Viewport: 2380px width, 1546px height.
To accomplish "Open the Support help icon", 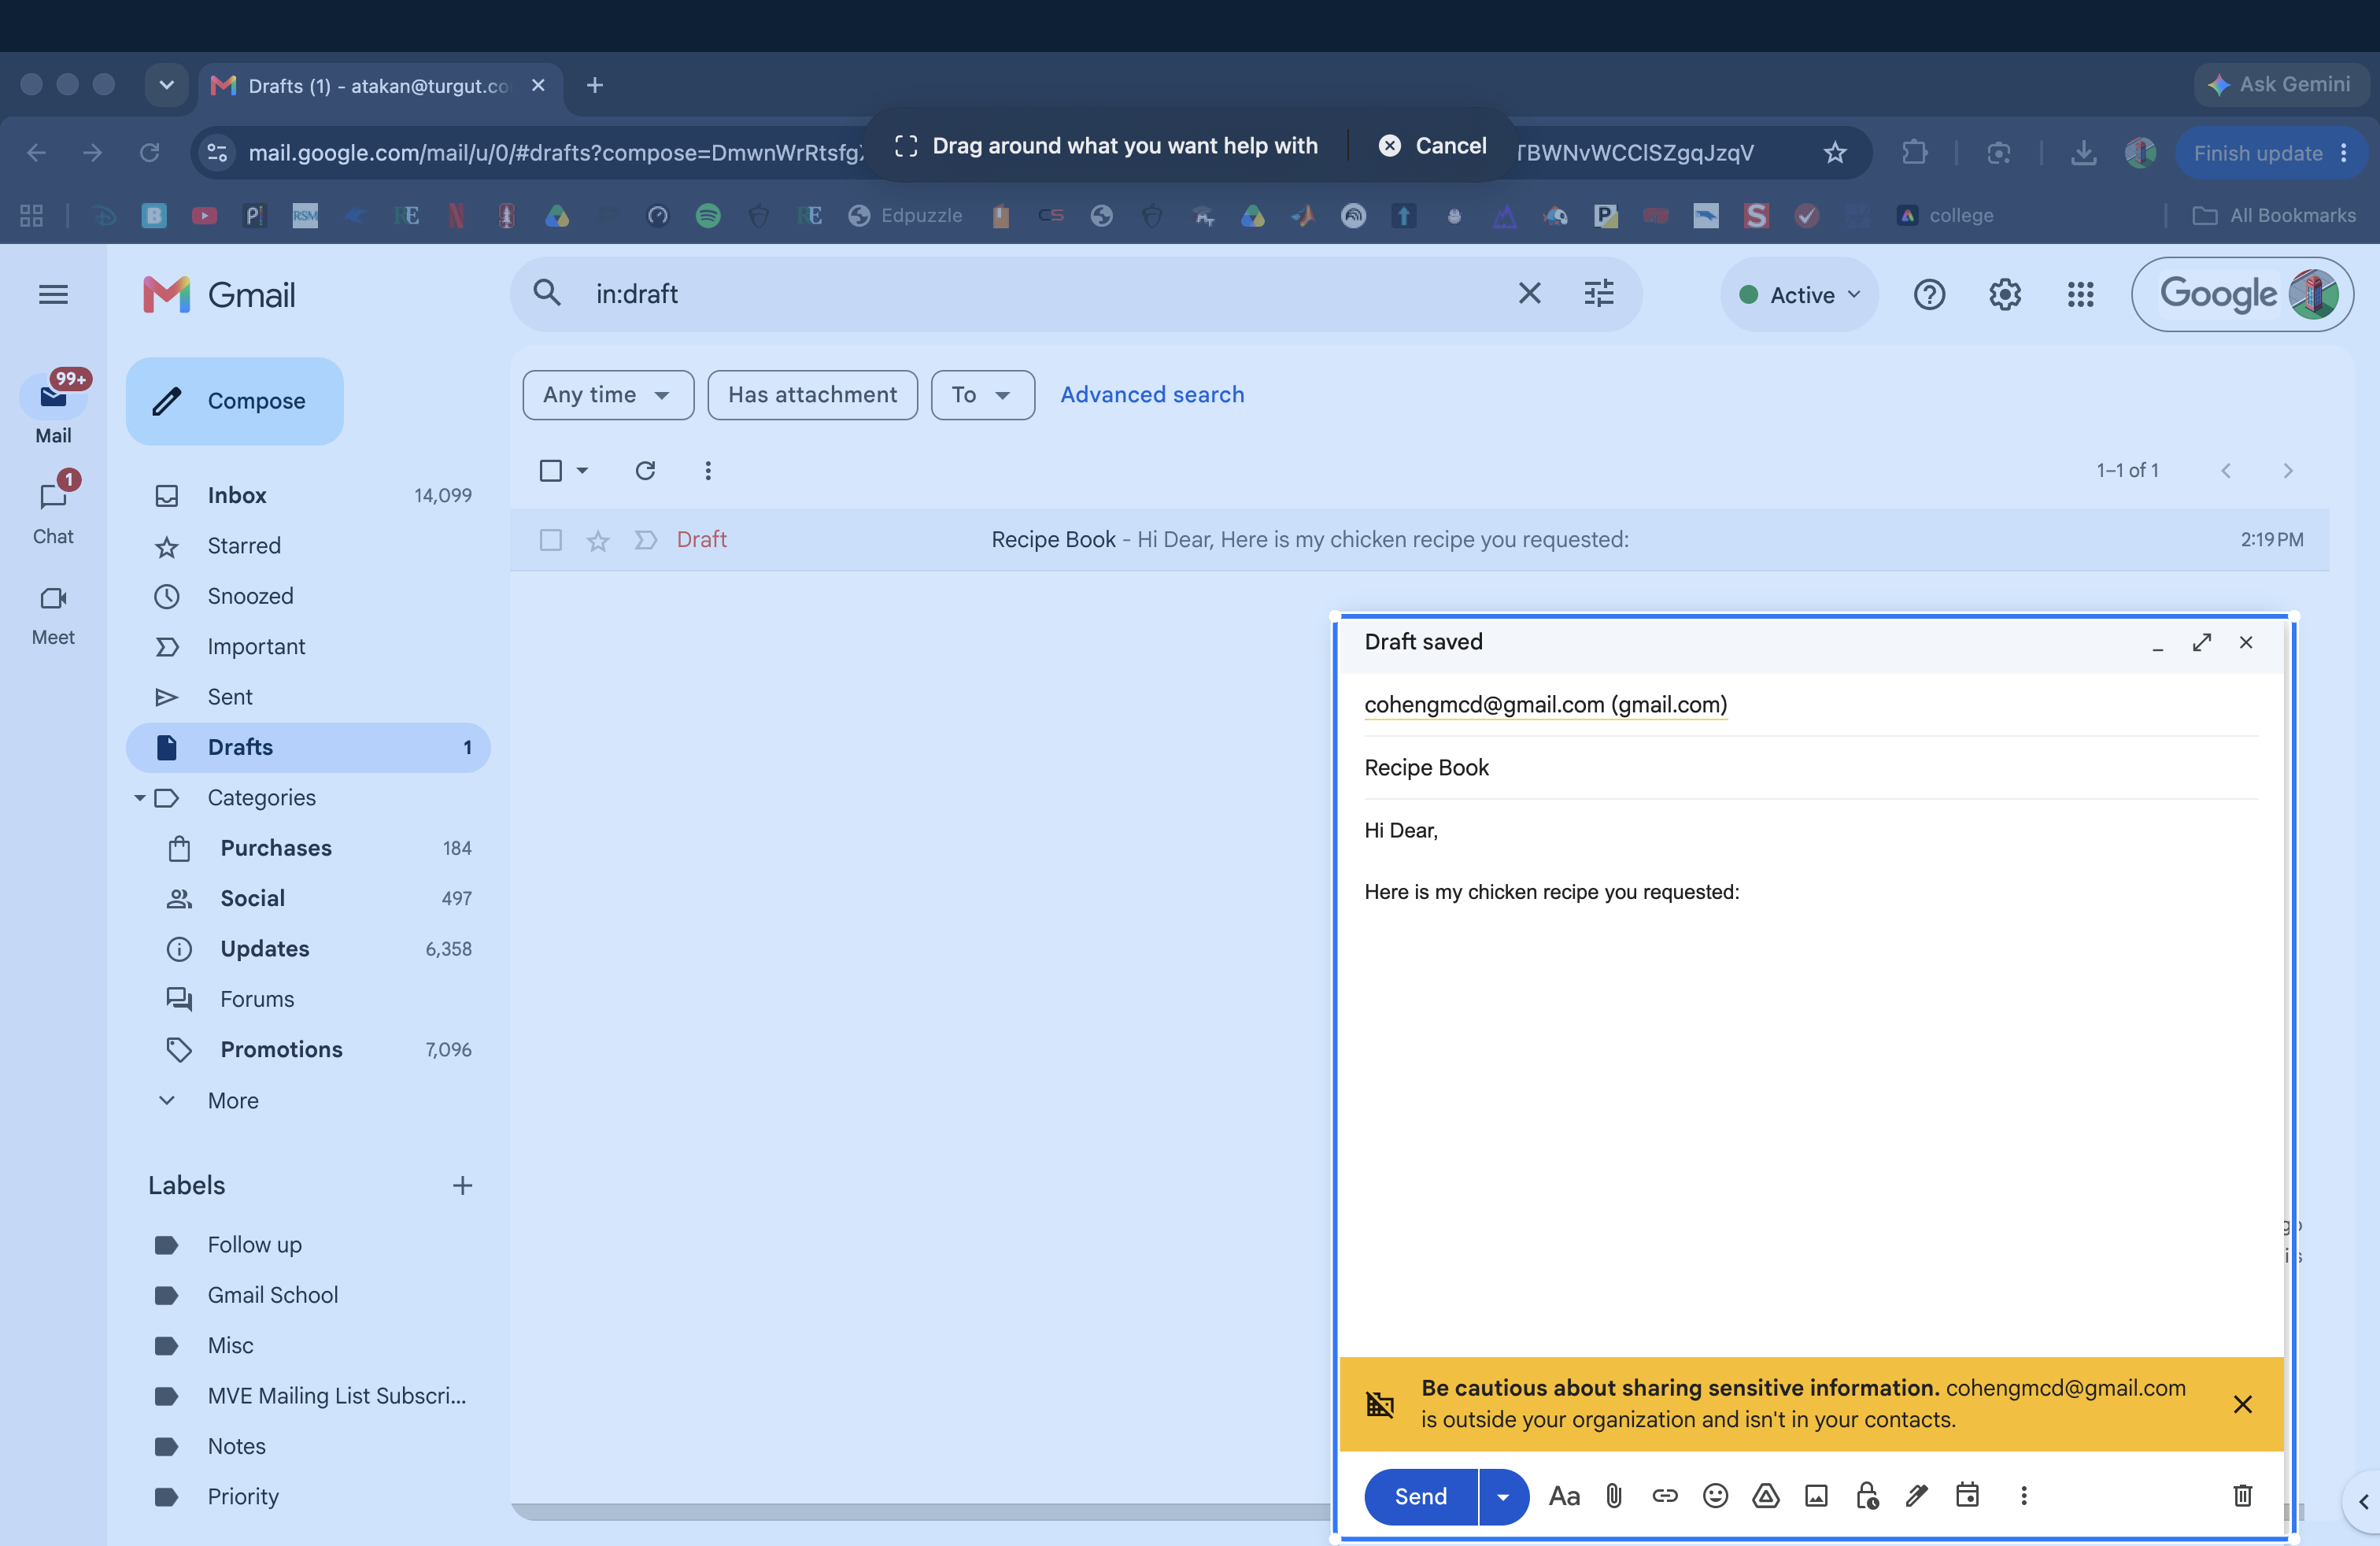I will (x=1929, y=294).
